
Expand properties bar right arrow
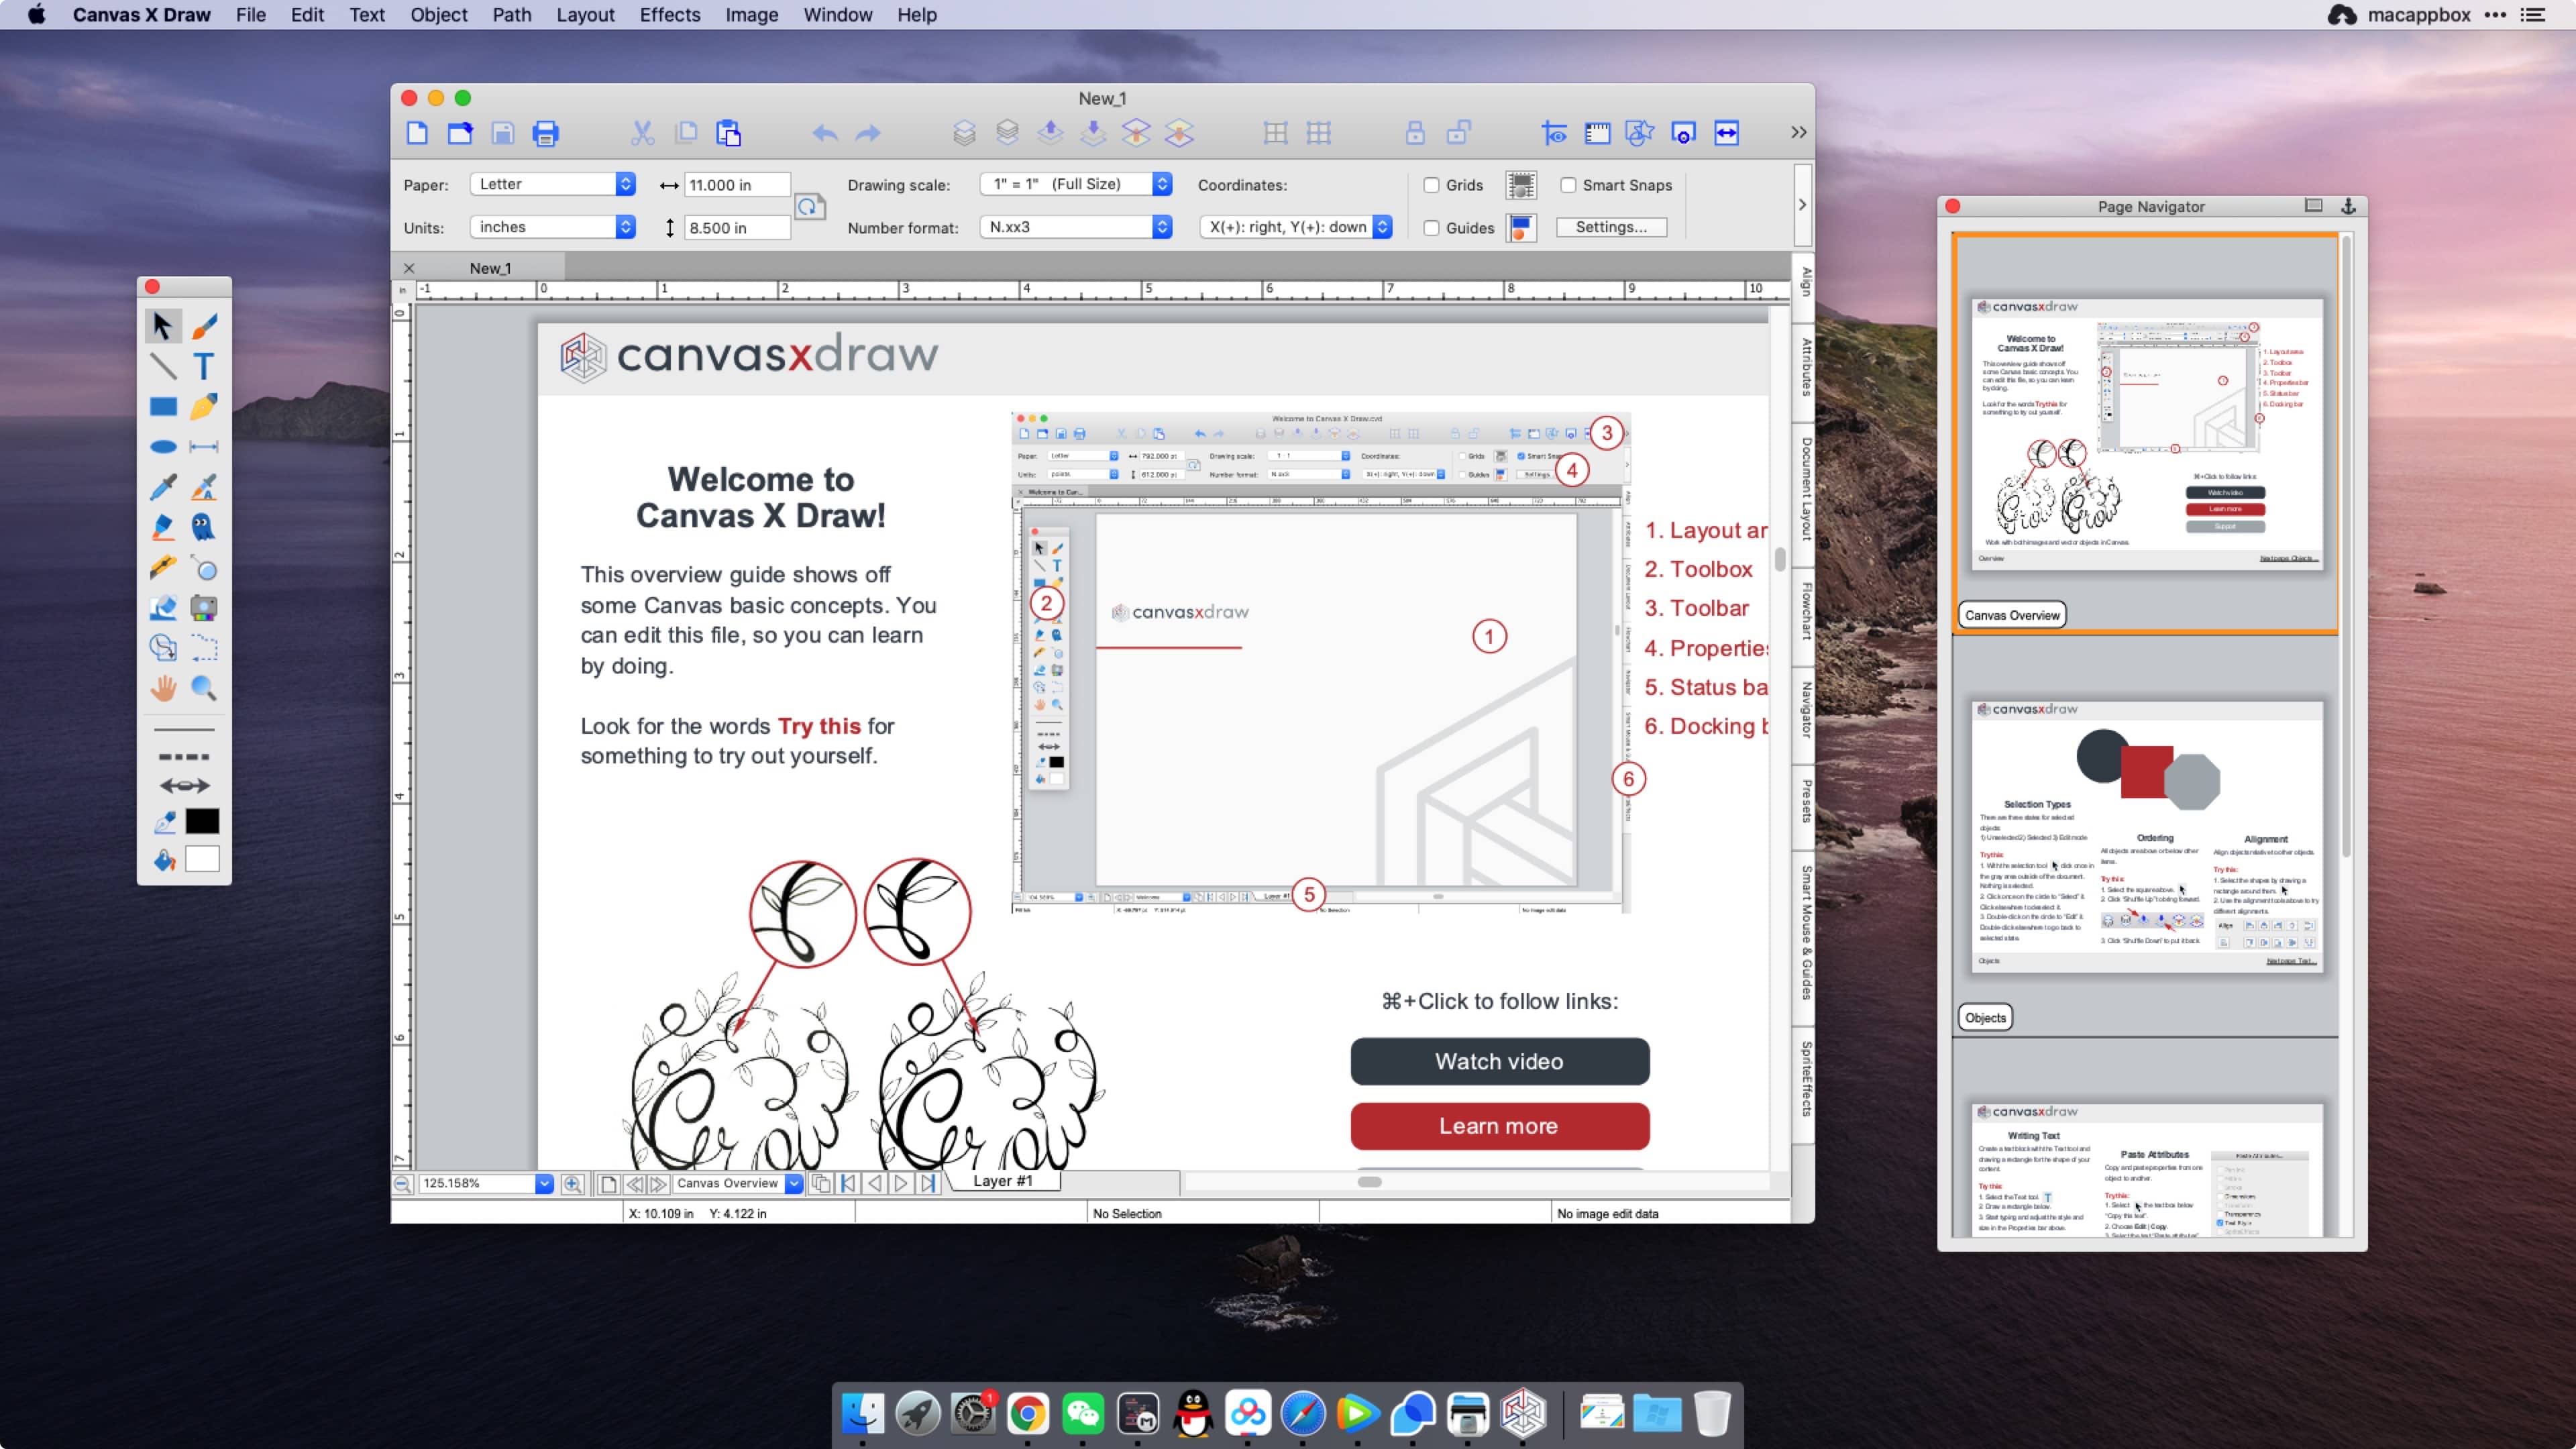(x=1802, y=205)
